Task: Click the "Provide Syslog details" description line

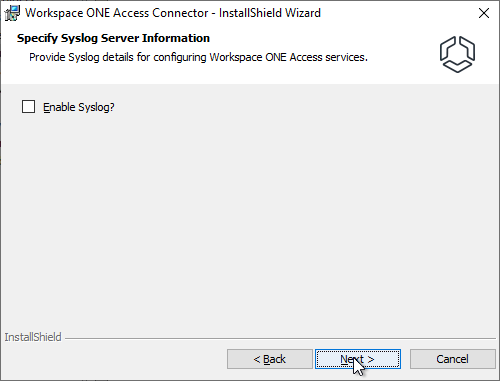Action: (x=198, y=57)
